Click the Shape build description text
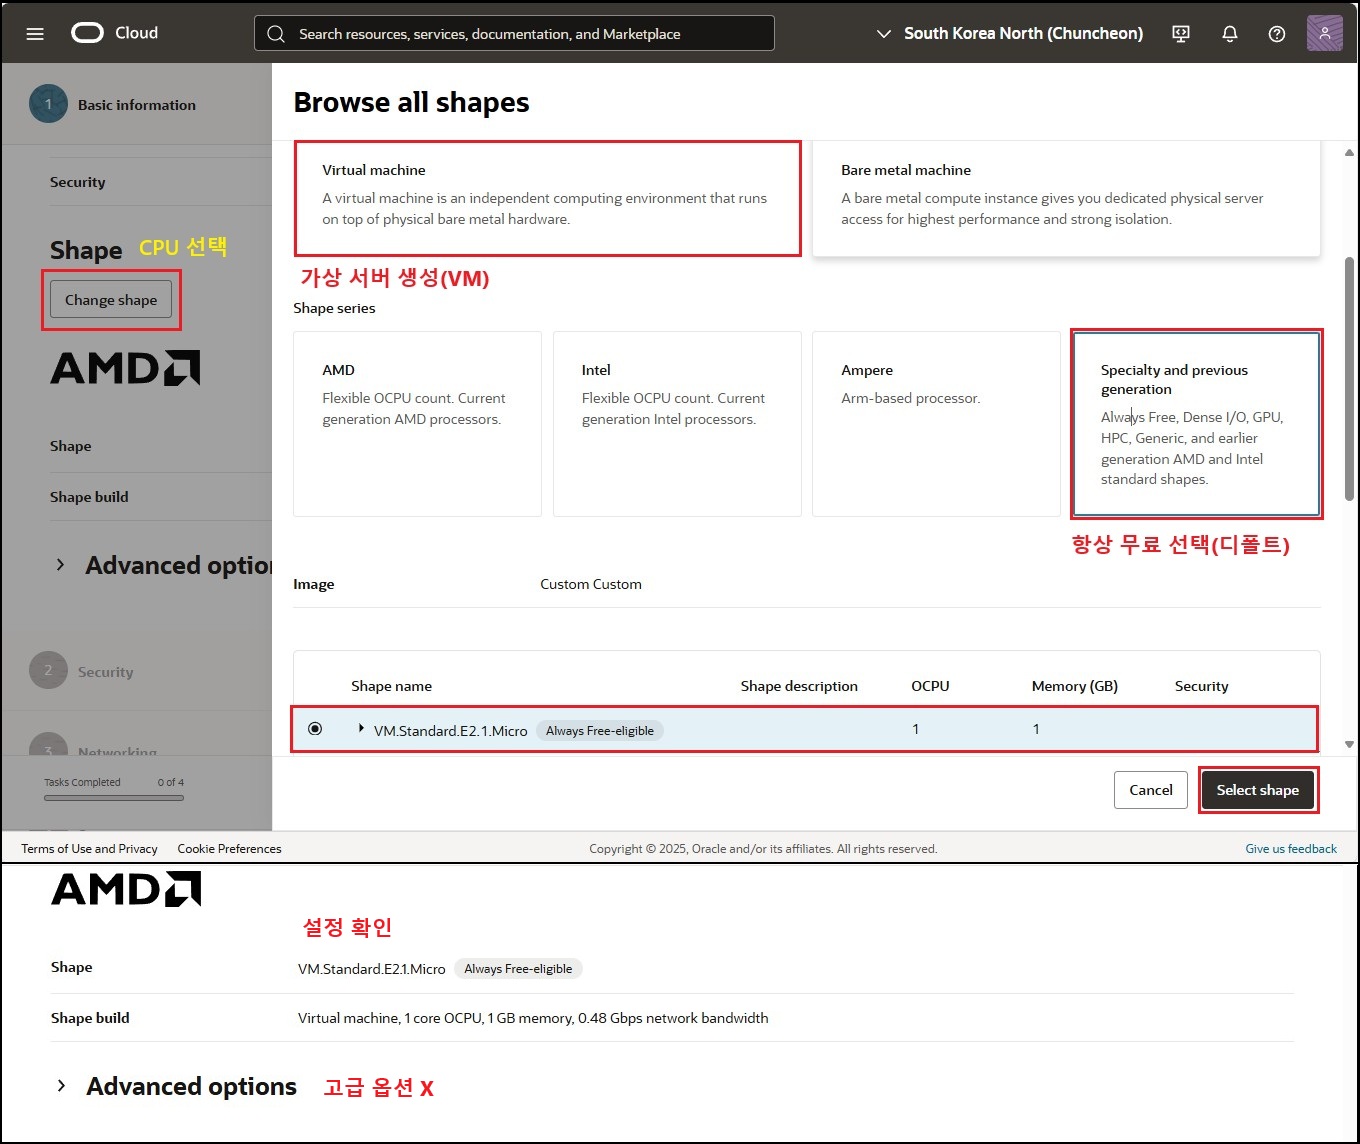This screenshot has height=1144, width=1360. (533, 1018)
